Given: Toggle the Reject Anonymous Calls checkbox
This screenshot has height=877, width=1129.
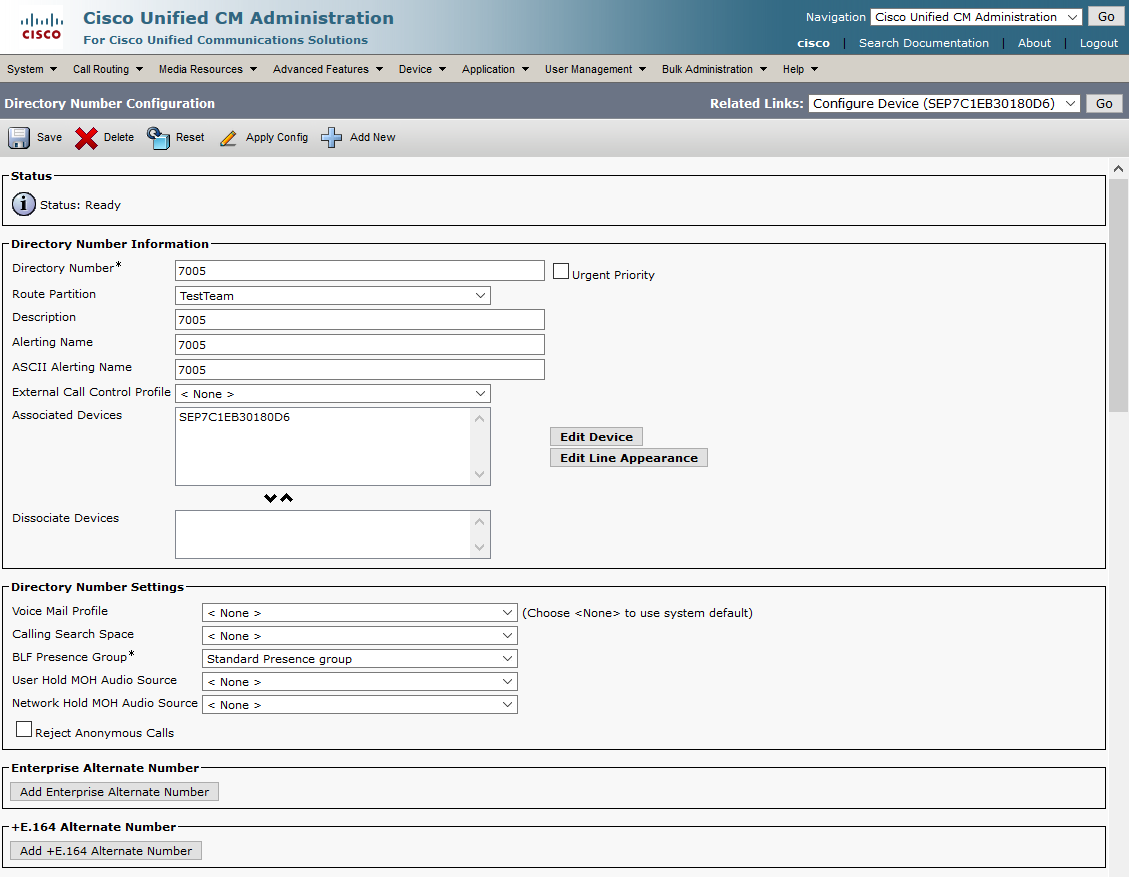Looking at the screenshot, I should (x=24, y=730).
